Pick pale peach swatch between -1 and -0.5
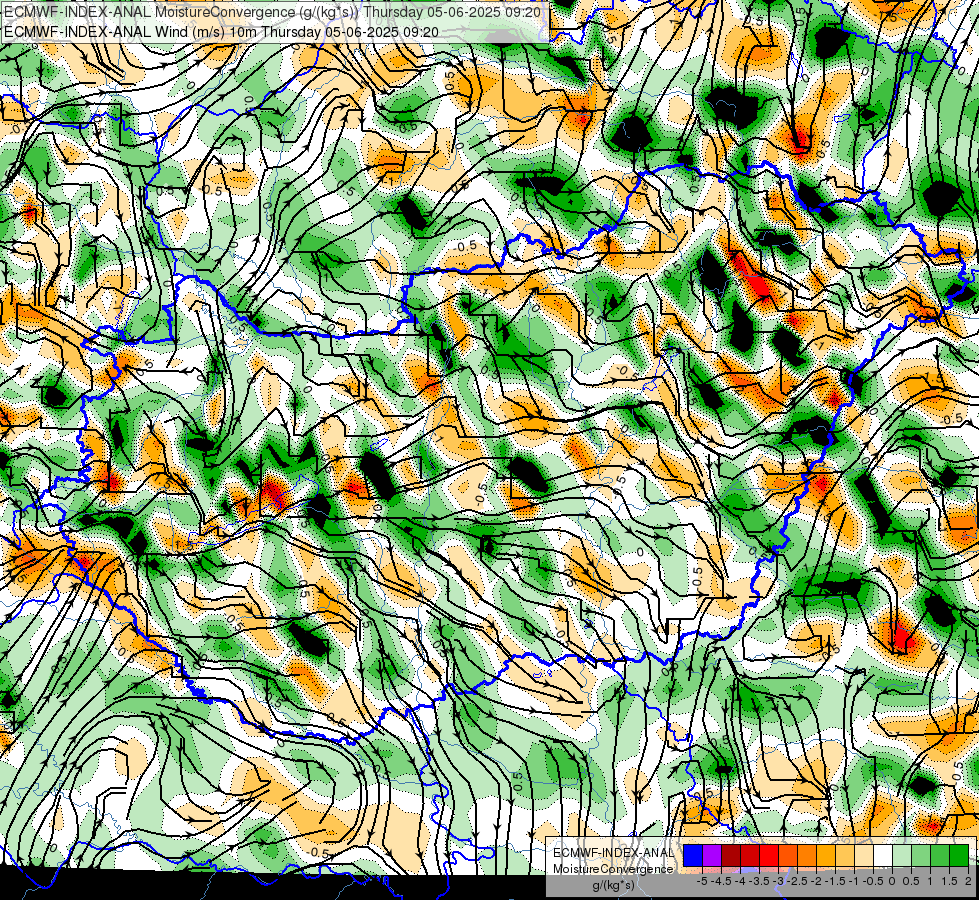Viewport: 979px width, 900px height. (x=864, y=856)
